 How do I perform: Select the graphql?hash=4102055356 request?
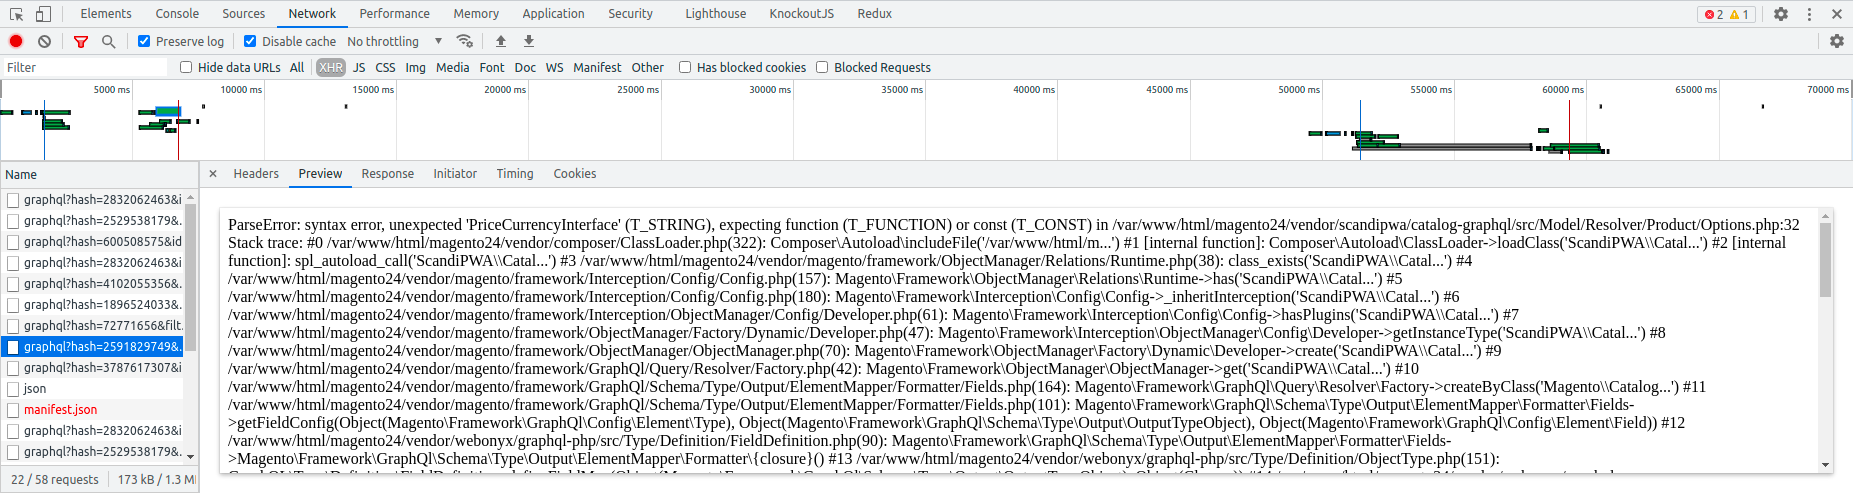pyautogui.click(x=93, y=283)
